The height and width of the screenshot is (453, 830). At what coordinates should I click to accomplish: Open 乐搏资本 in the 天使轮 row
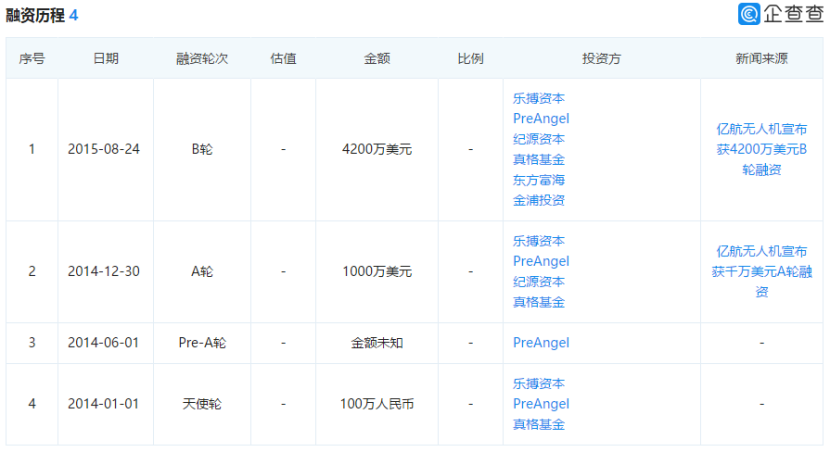(x=538, y=384)
